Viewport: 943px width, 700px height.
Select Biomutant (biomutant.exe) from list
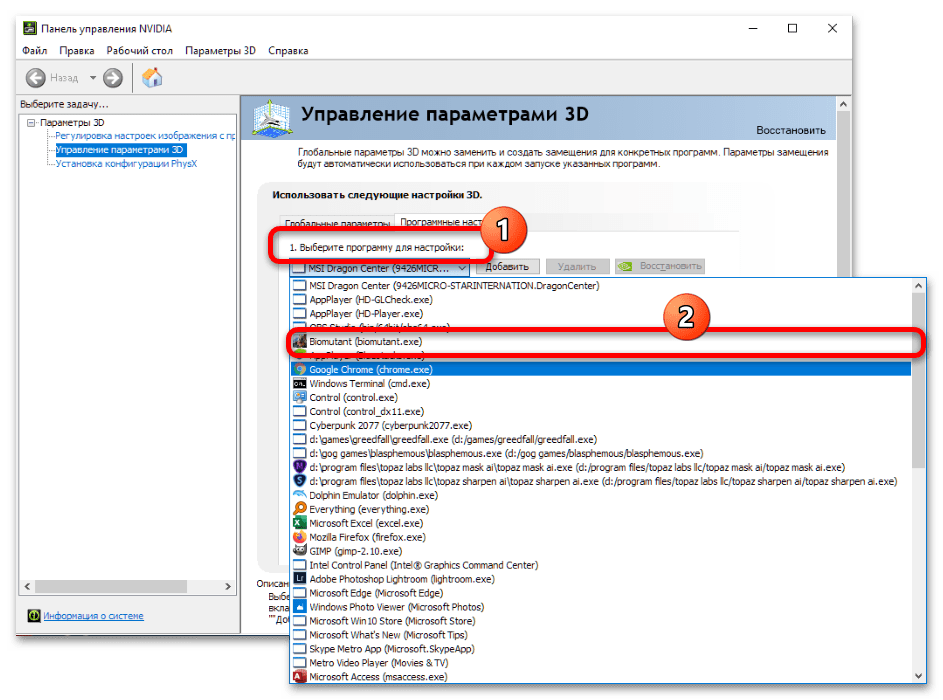[601, 342]
